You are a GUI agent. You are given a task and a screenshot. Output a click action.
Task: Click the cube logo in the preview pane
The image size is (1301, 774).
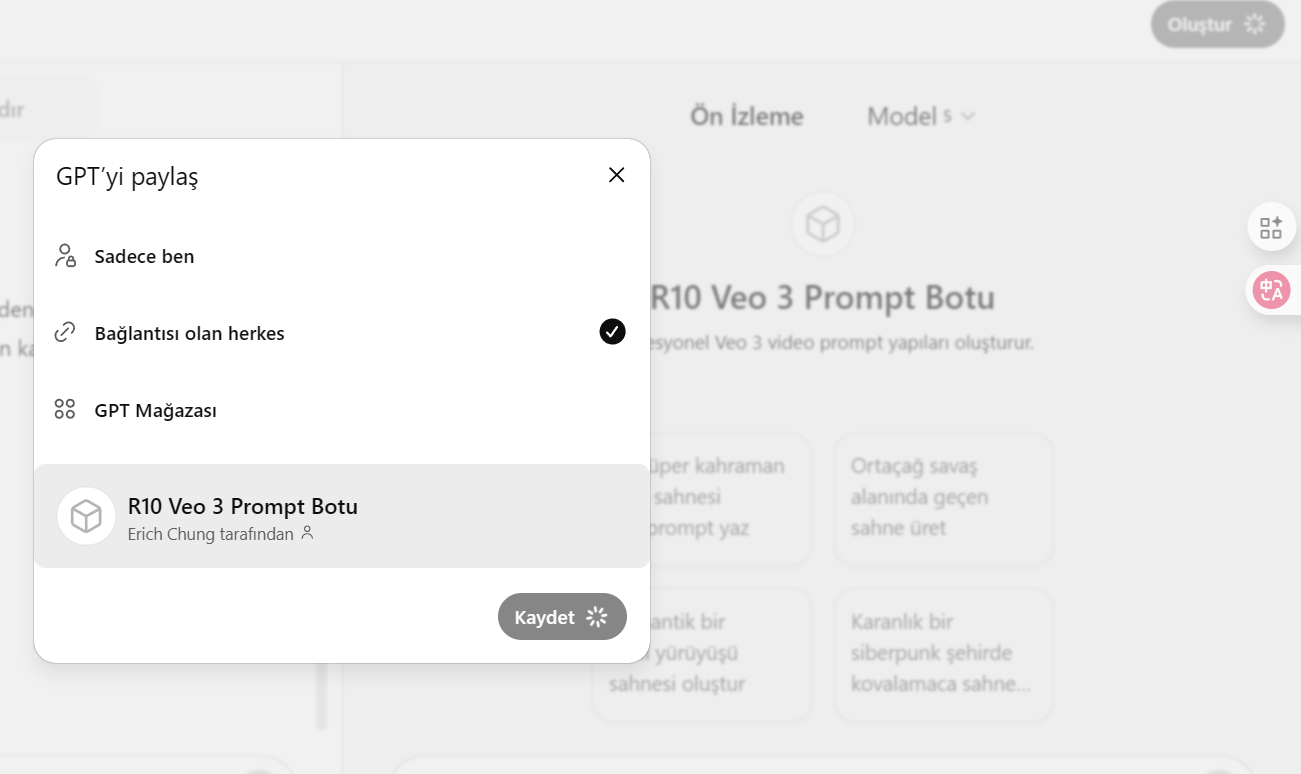tap(822, 224)
